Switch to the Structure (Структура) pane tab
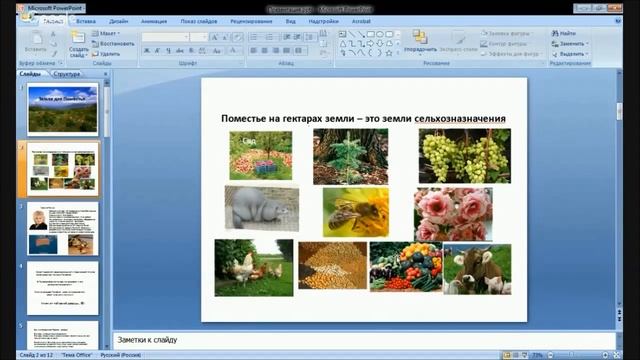The image size is (640, 360). [67, 74]
